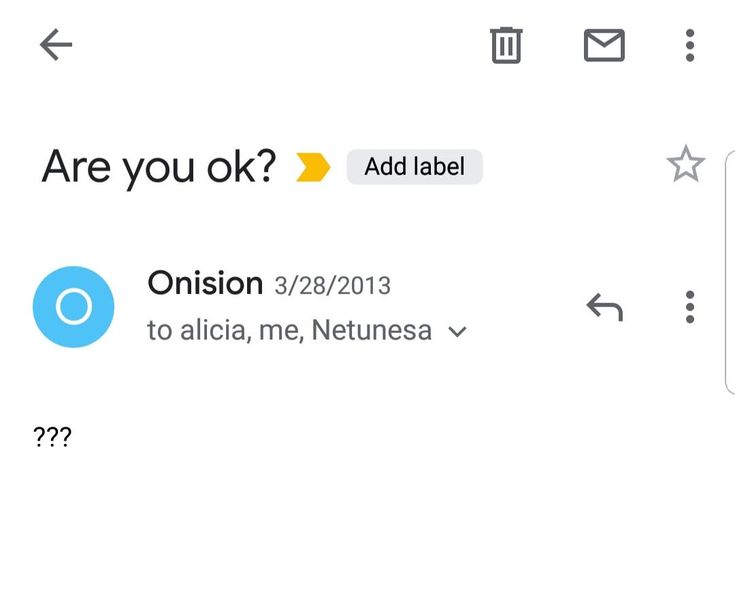Mark the email as unread via envelope icon
Viewport: 735px width, 600px height.
point(604,45)
